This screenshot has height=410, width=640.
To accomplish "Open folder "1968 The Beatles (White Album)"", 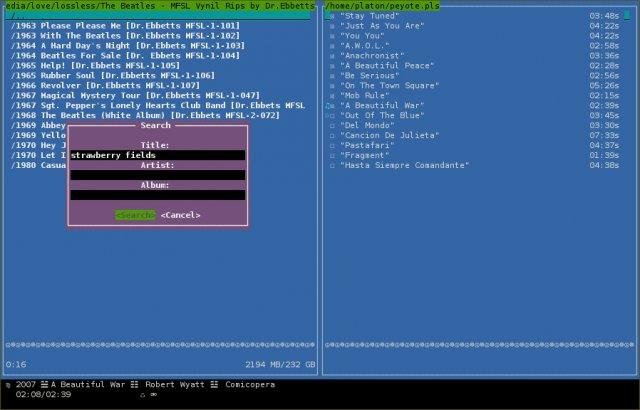I will tap(145, 115).
